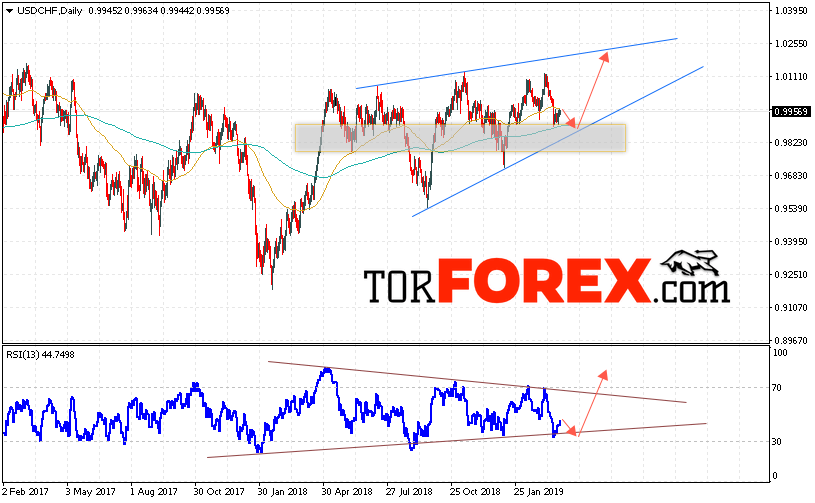Pick price level 0.92510 on the scale
The width and height of the screenshot is (815, 503).
(791, 275)
